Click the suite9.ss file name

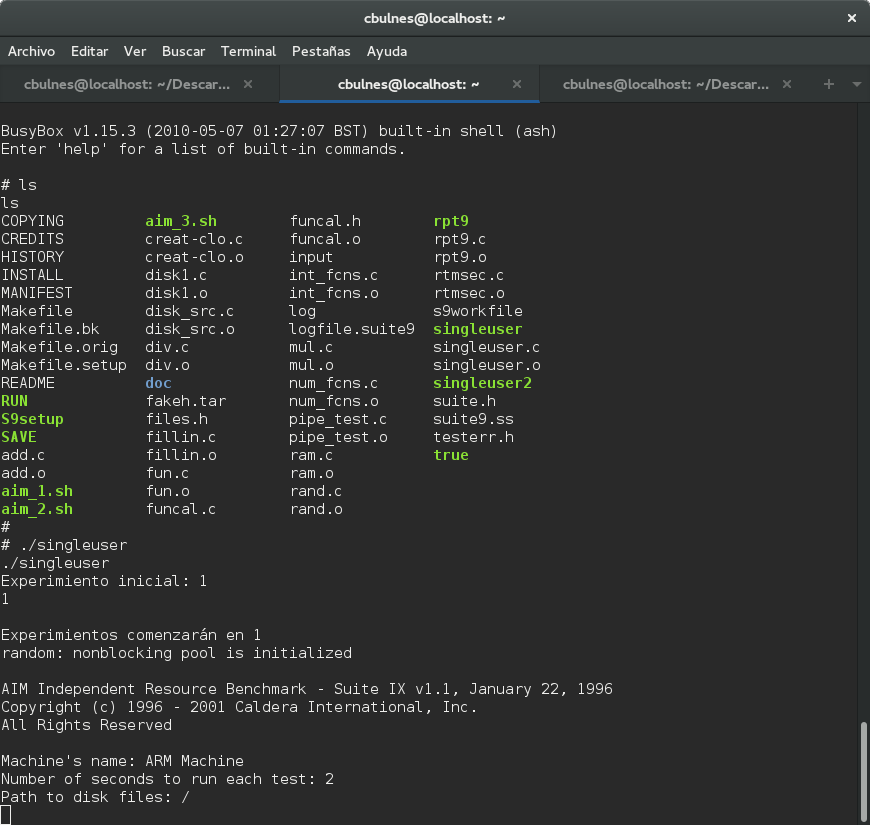click(473, 419)
